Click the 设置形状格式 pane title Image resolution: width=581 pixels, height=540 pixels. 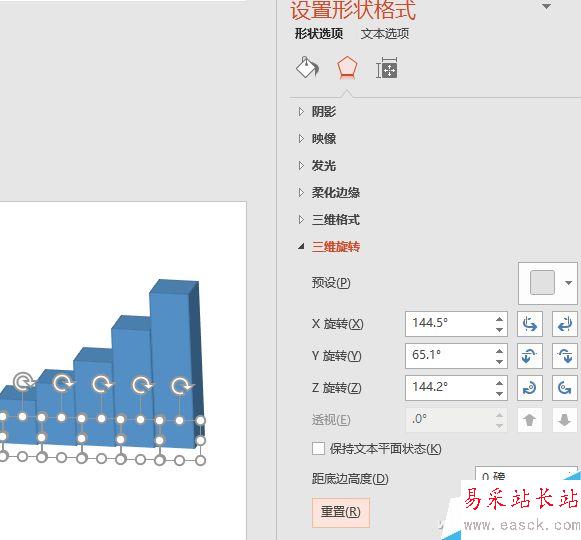click(x=353, y=10)
